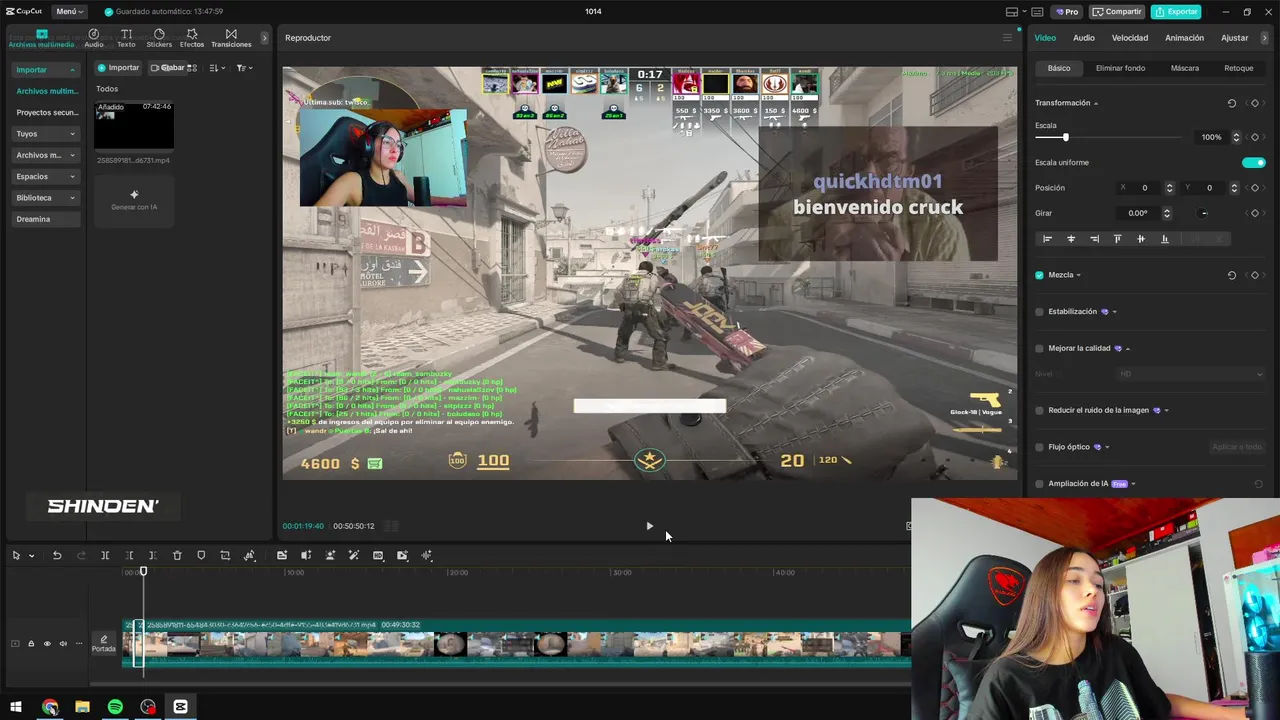Collapse the Importar sidebar section
1280x720 pixels.
(x=72, y=70)
